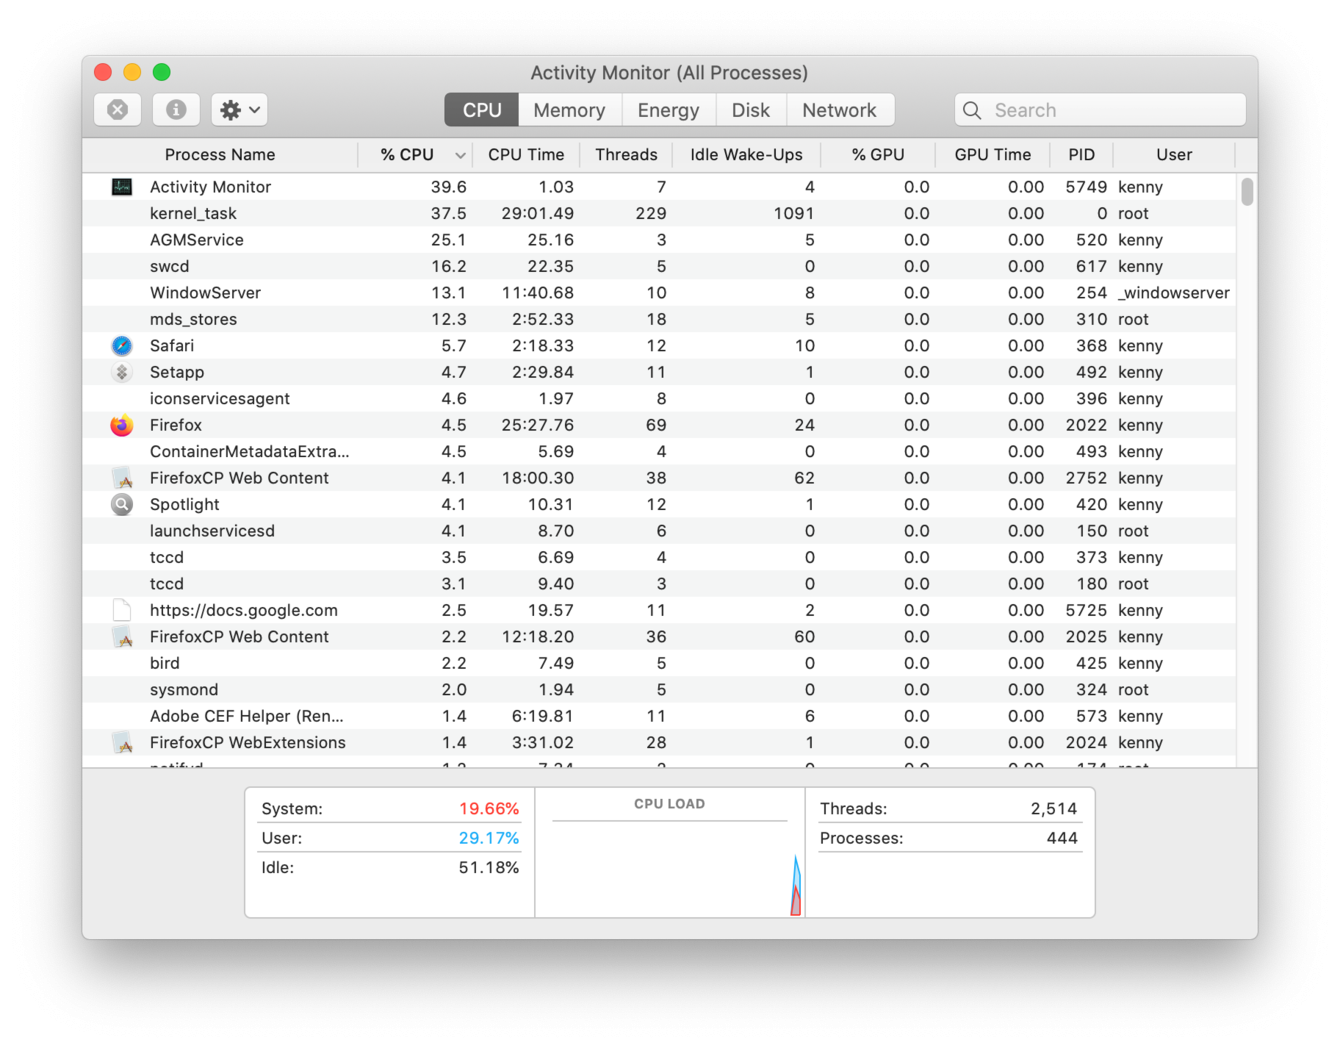Select the Adobe CEF Helper process row
1340x1048 pixels.
[660, 716]
